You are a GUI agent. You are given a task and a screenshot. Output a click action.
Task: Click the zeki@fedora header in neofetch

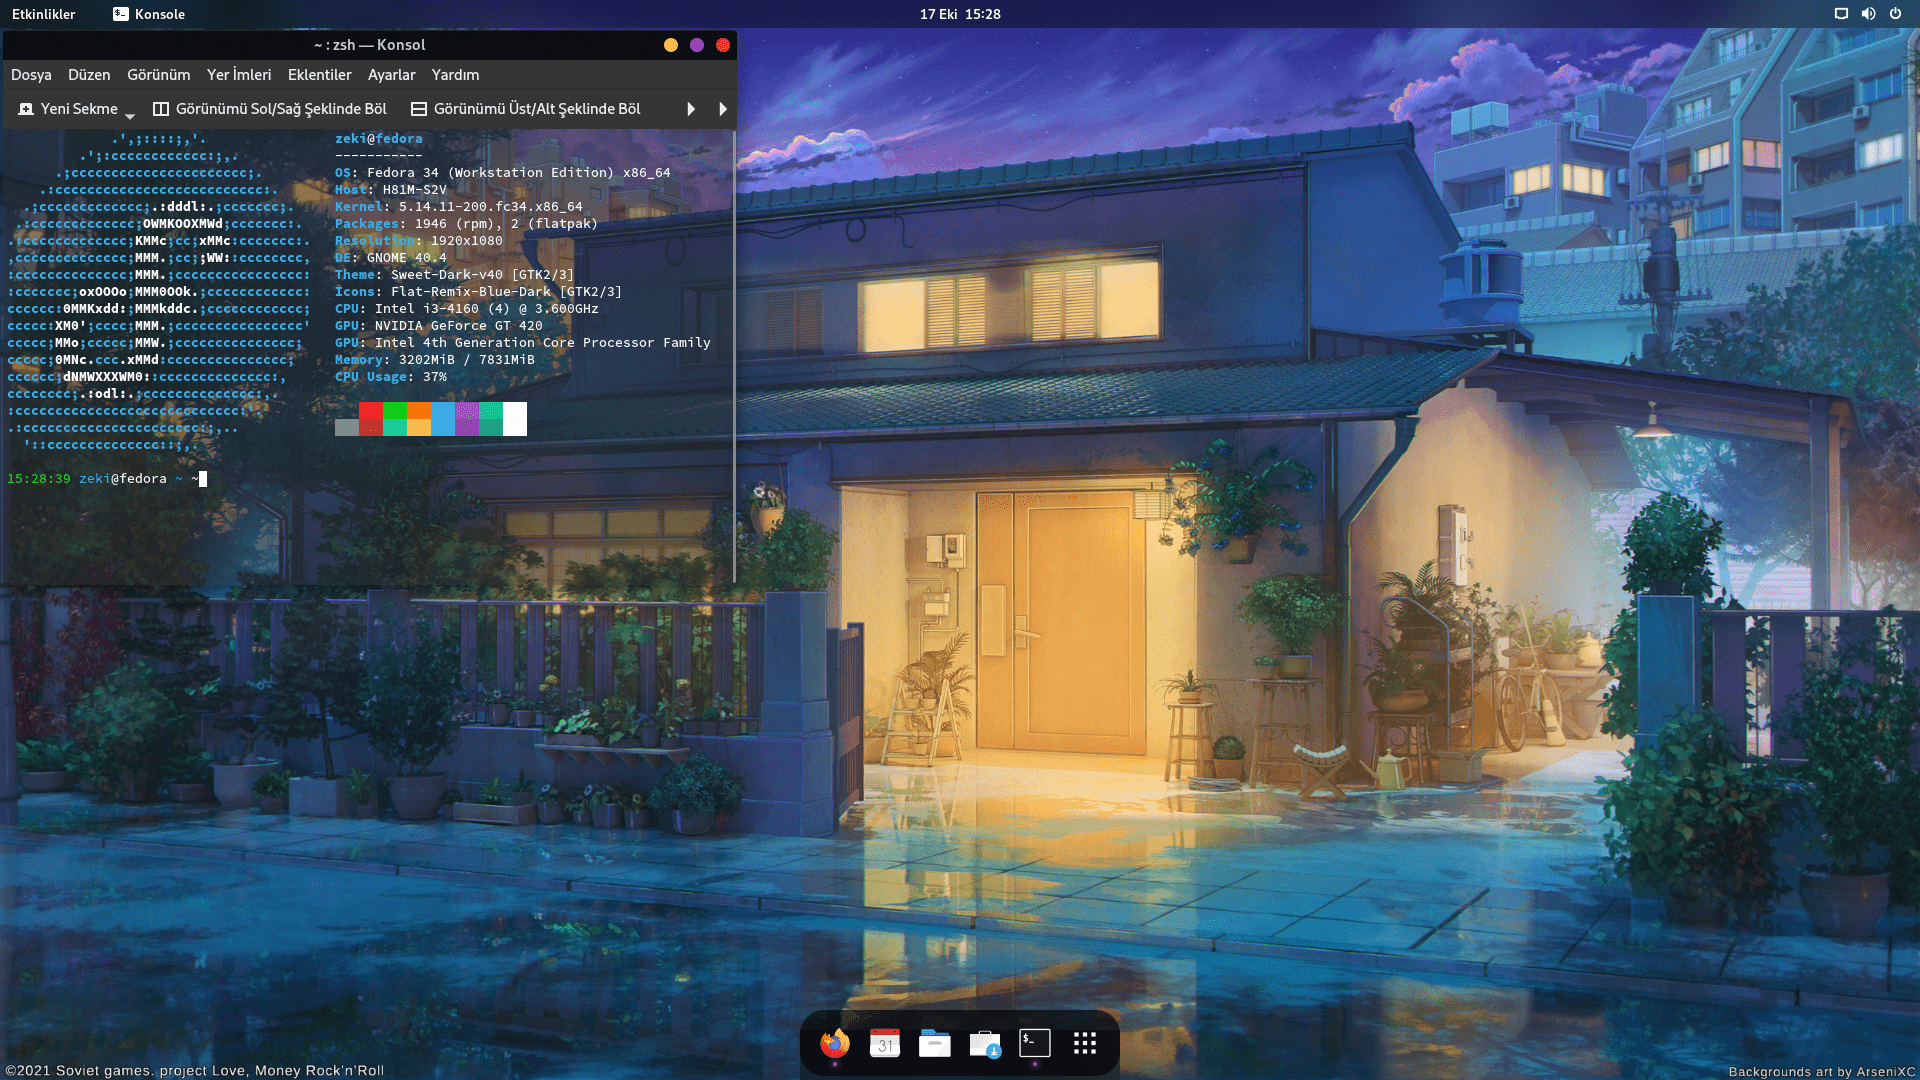(x=379, y=139)
